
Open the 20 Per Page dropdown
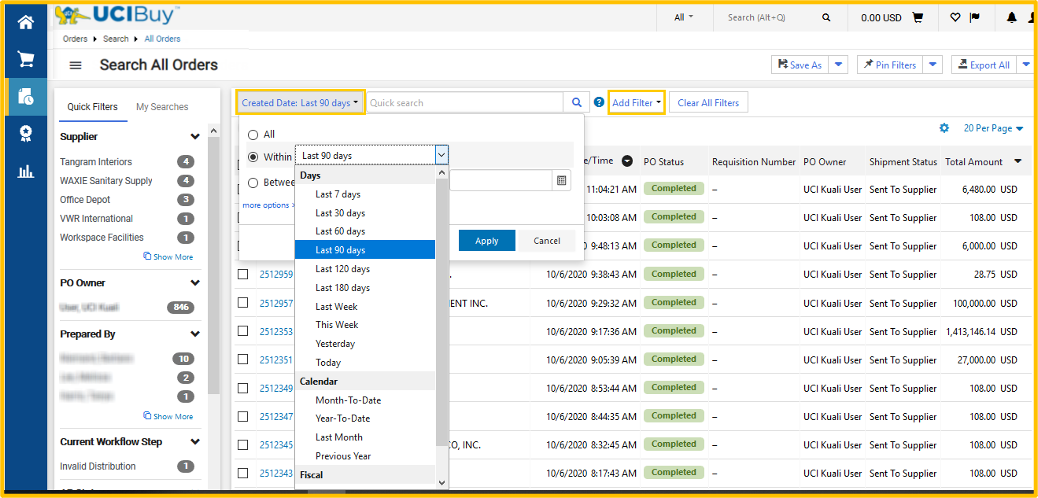pos(994,128)
